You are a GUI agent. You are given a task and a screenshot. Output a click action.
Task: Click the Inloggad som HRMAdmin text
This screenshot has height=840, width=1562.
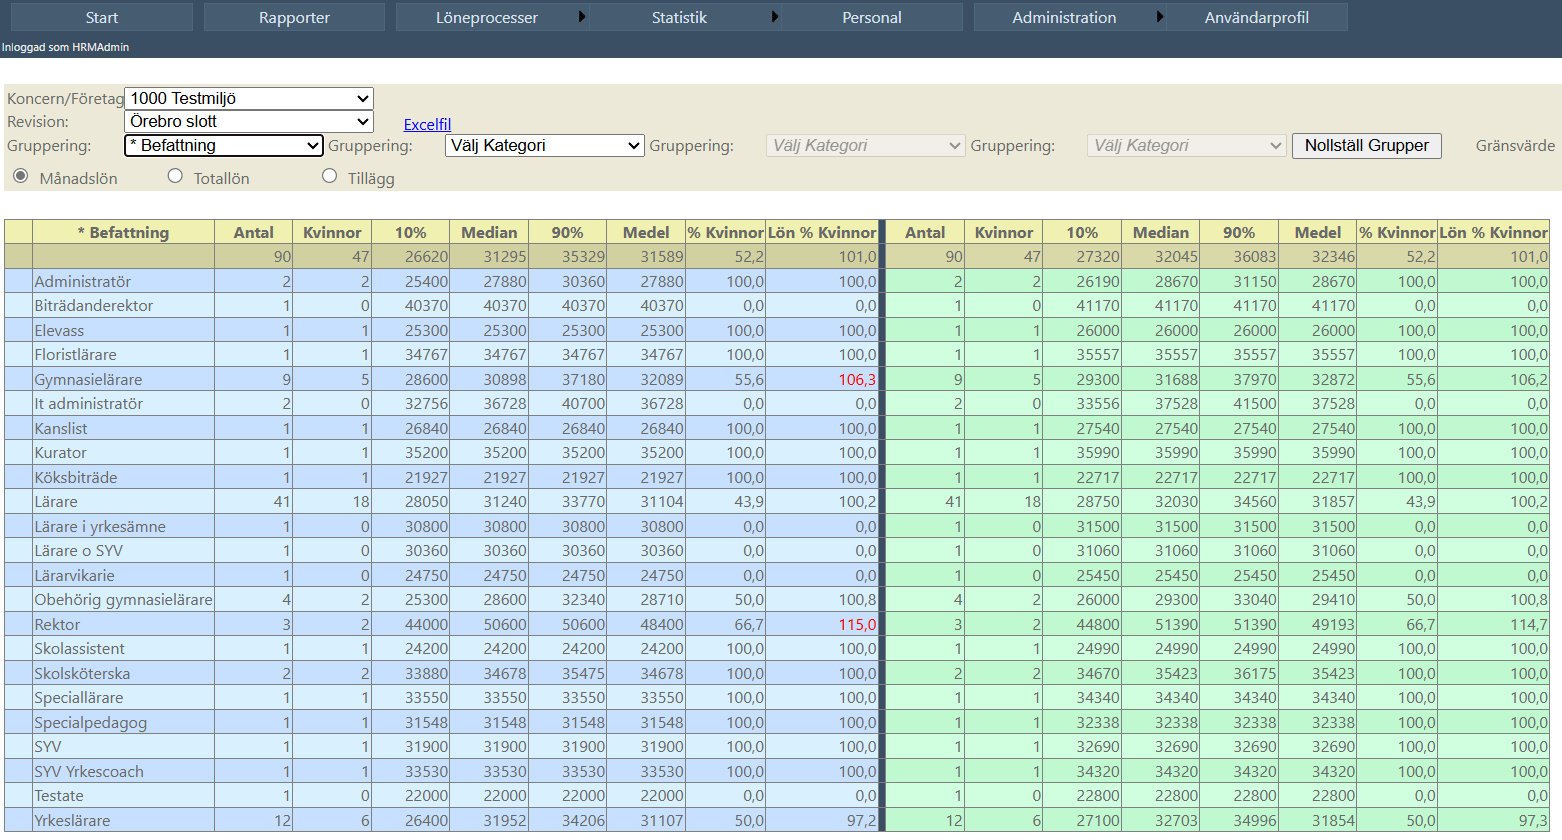[66, 47]
